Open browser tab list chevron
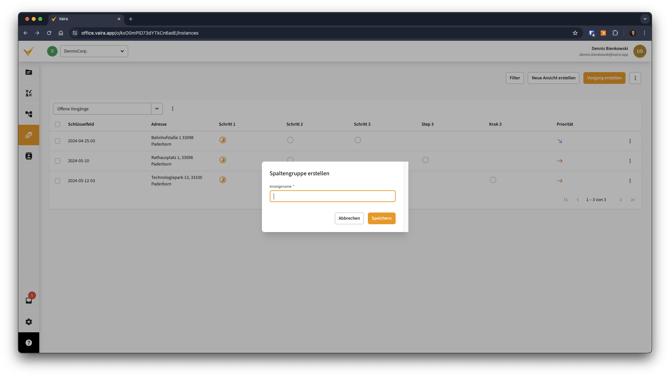Screen dimensions: 670x377 click(x=645, y=19)
